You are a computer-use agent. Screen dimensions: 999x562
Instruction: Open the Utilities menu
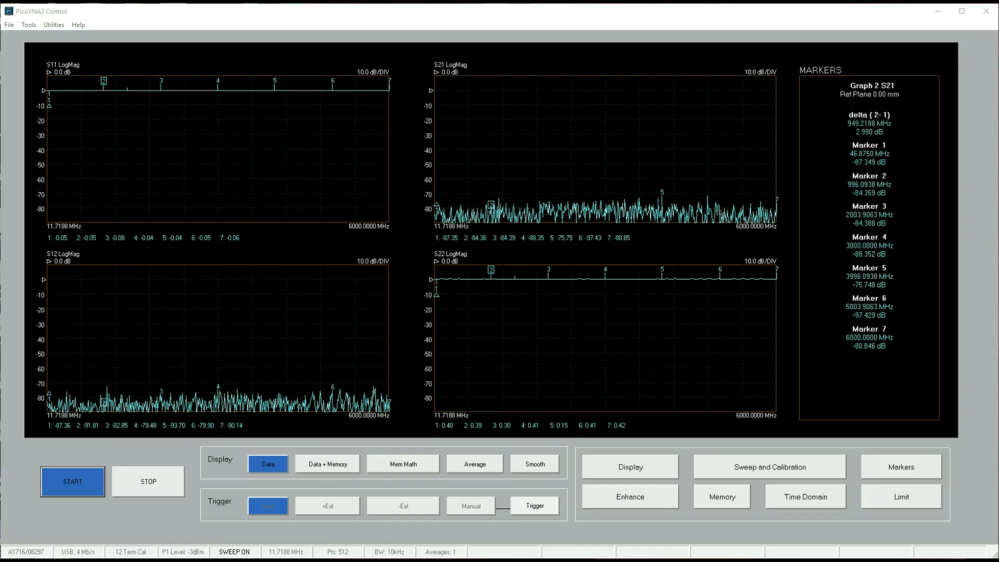click(x=54, y=25)
